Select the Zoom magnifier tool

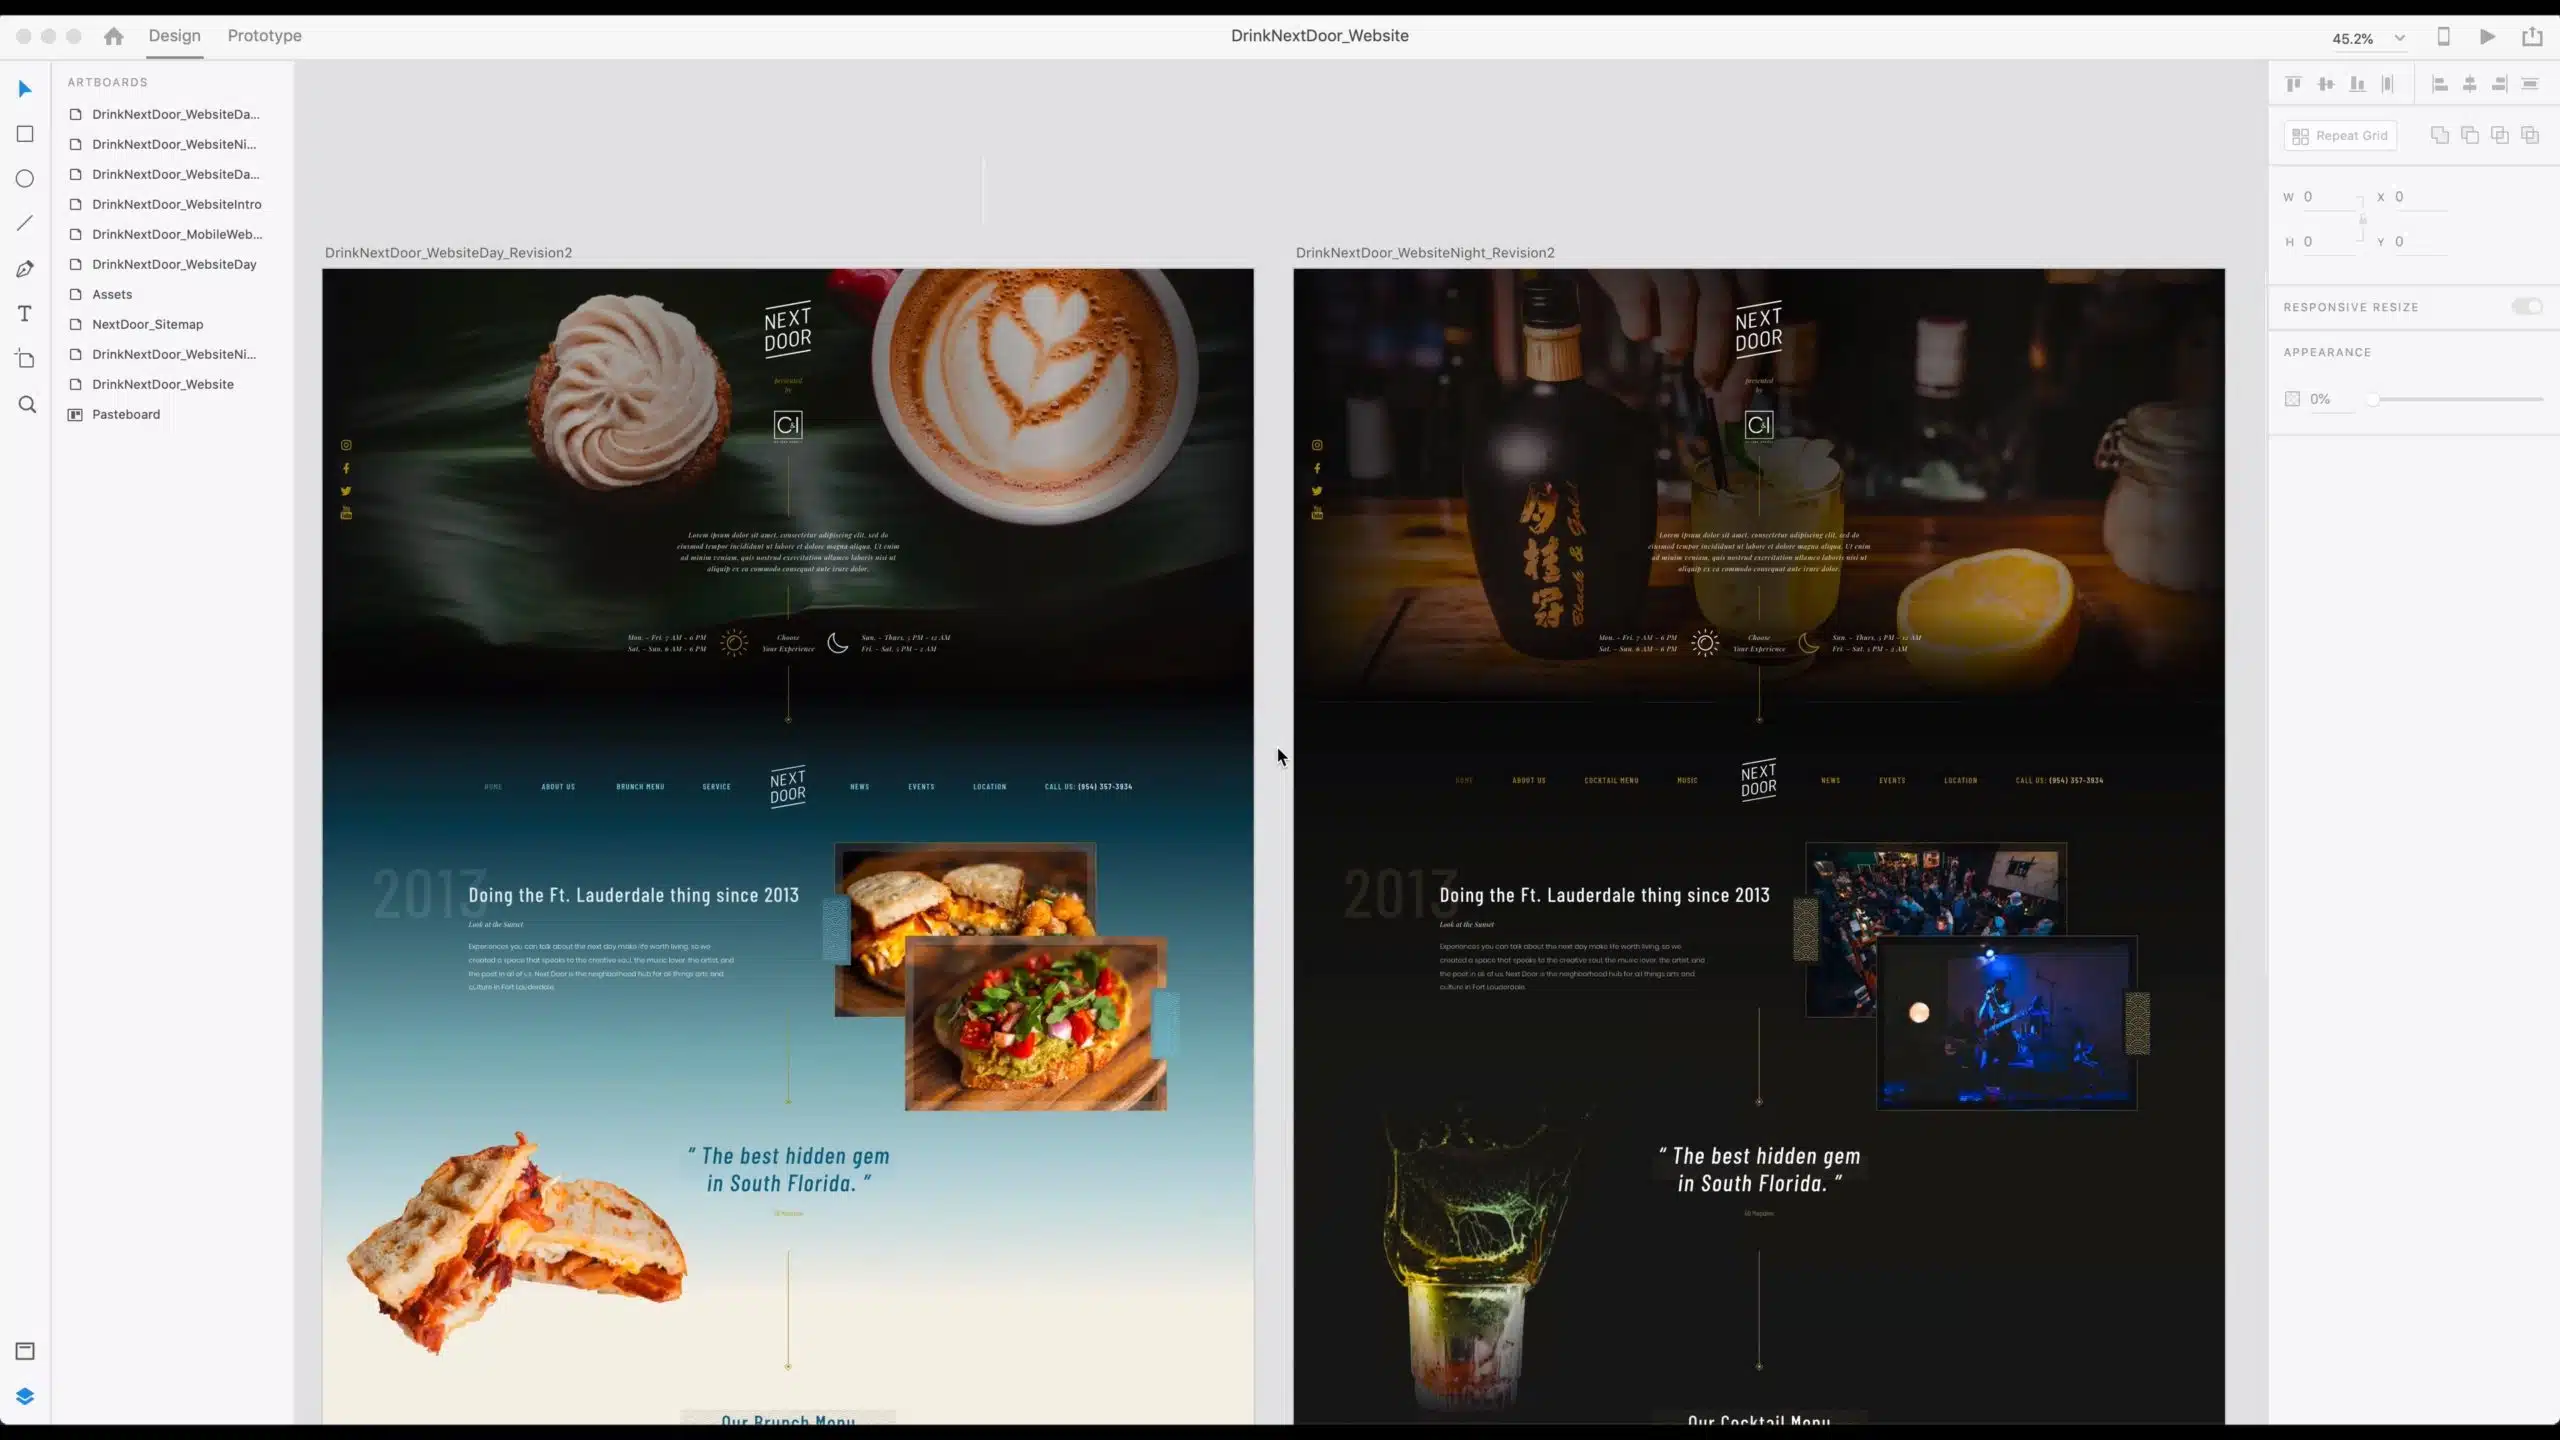point(27,404)
